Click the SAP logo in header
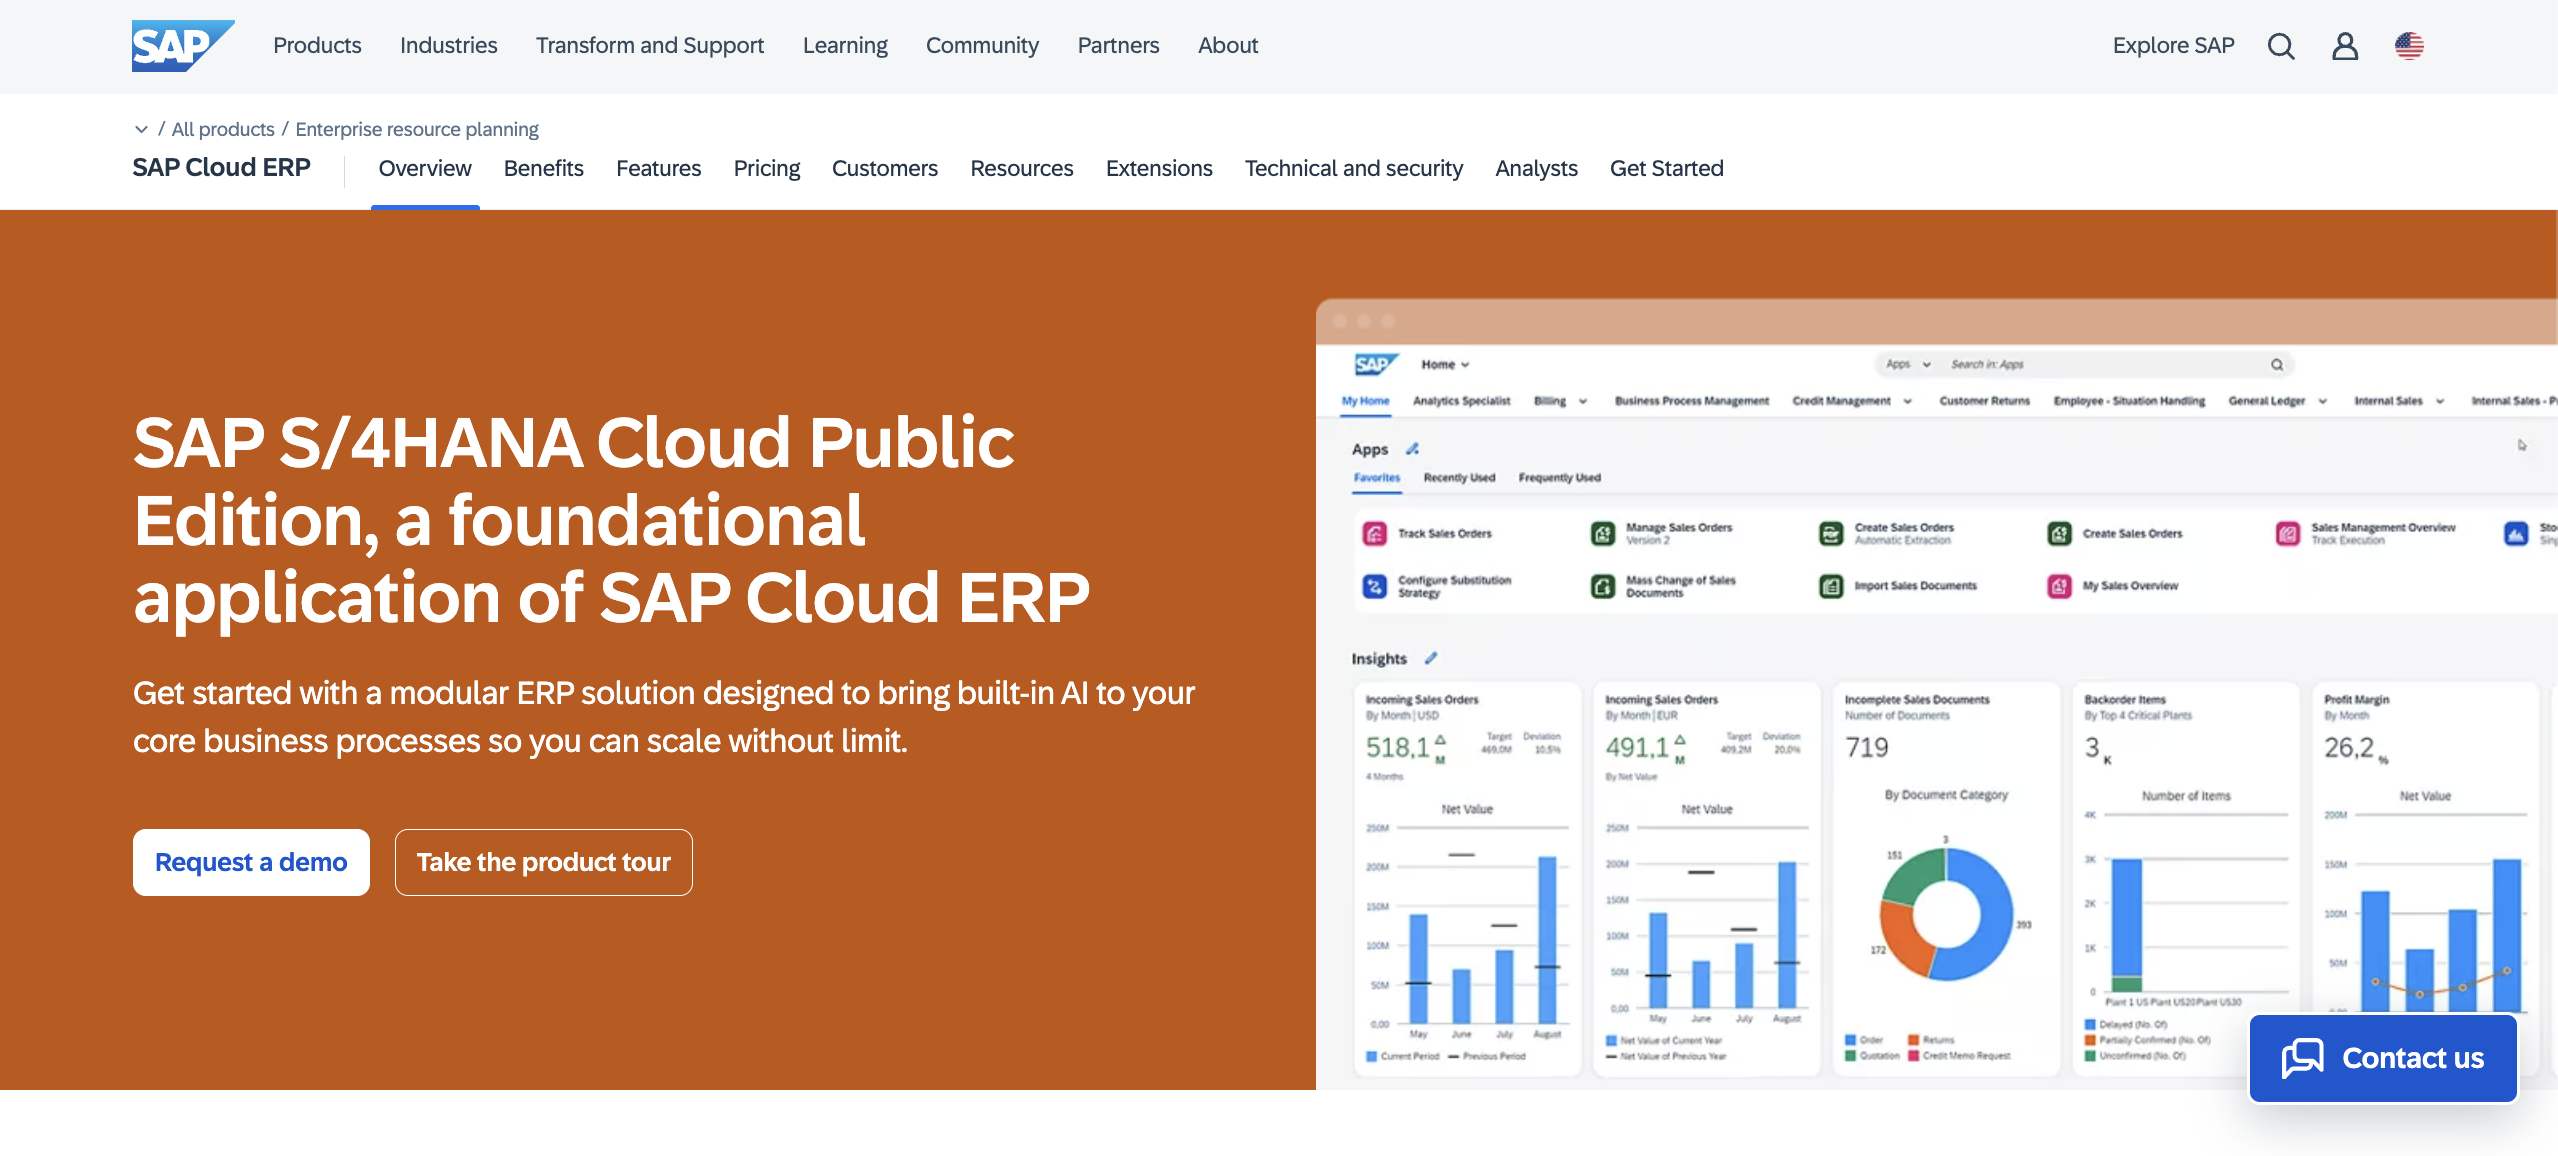Screen dimensions: 2558x1156 click(183, 46)
